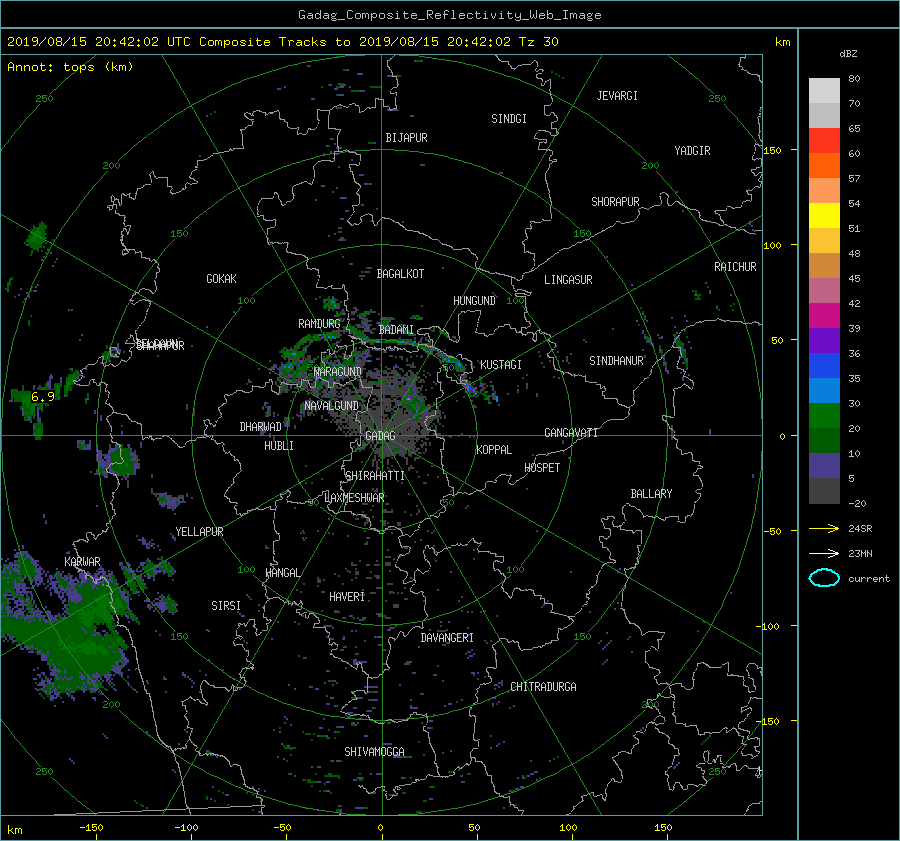Click the green 20 dBZ color swatch

pos(824,416)
